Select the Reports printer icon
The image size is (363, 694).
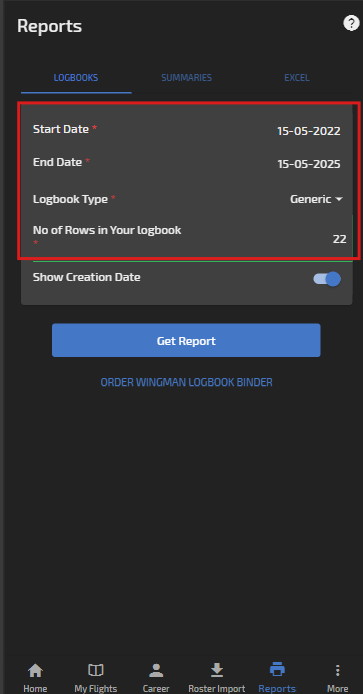tap(277, 670)
